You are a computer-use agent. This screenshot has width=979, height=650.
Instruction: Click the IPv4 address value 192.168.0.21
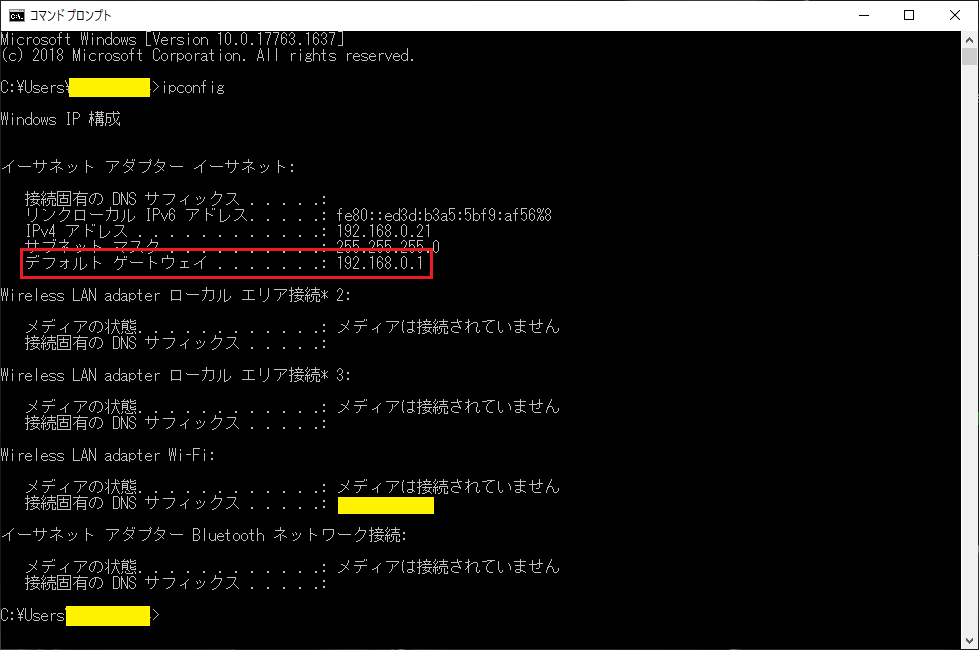pyautogui.click(x=384, y=232)
